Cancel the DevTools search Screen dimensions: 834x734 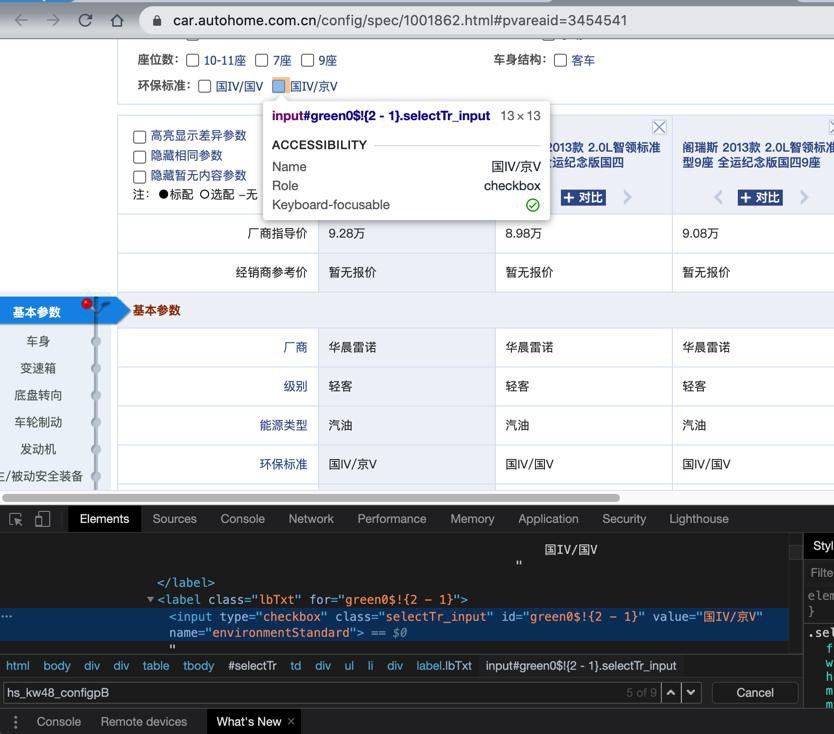click(x=755, y=693)
